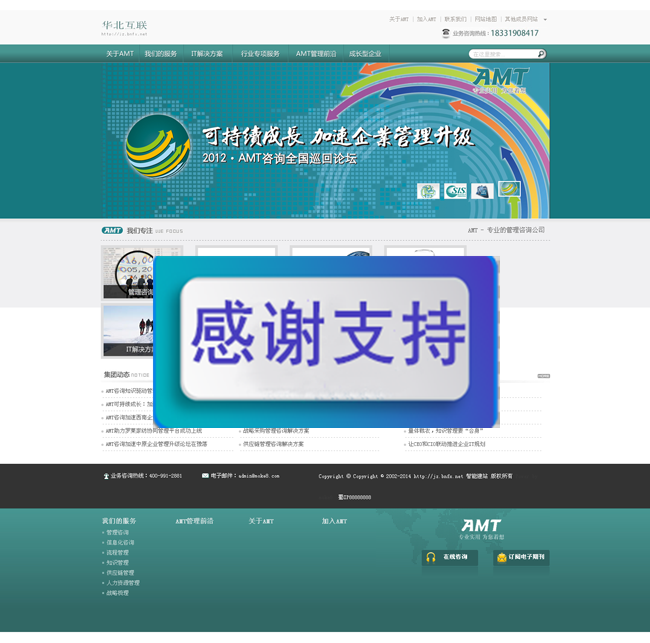Click the hotline number 18331908417
Image resolution: width=650 pixels, height=643 pixels.
coord(514,33)
